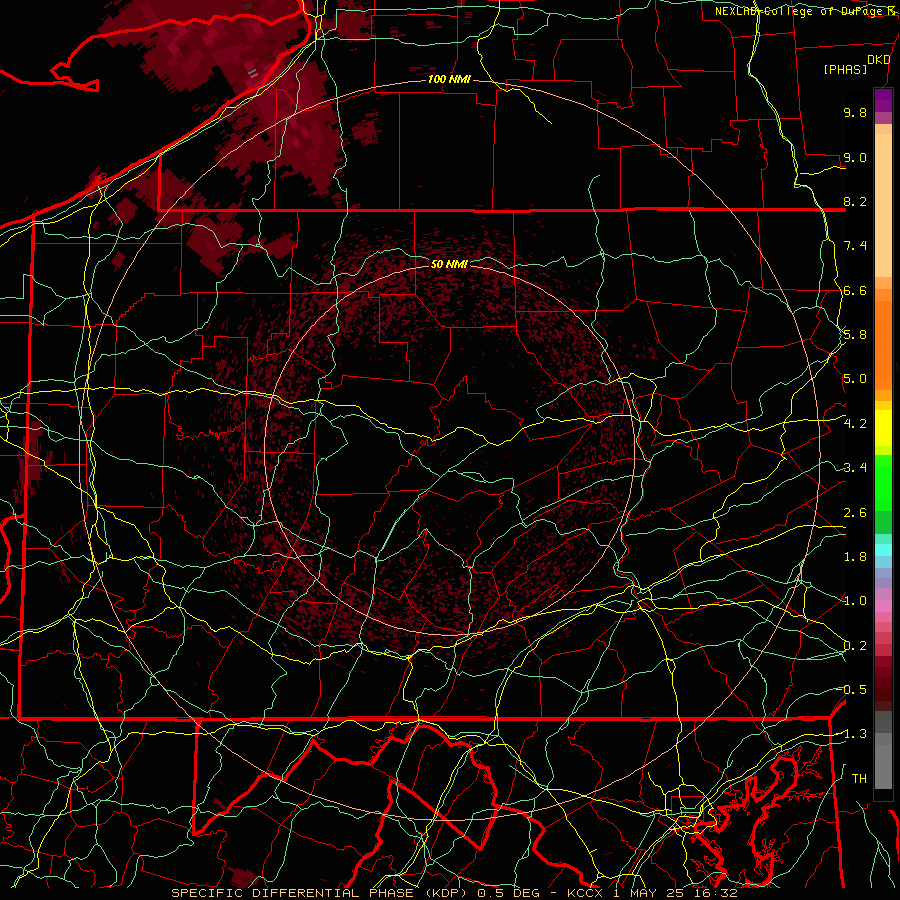This screenshot has width=900, height=900.
Task: Click the cyan legend color band
Action: (883, 550)
